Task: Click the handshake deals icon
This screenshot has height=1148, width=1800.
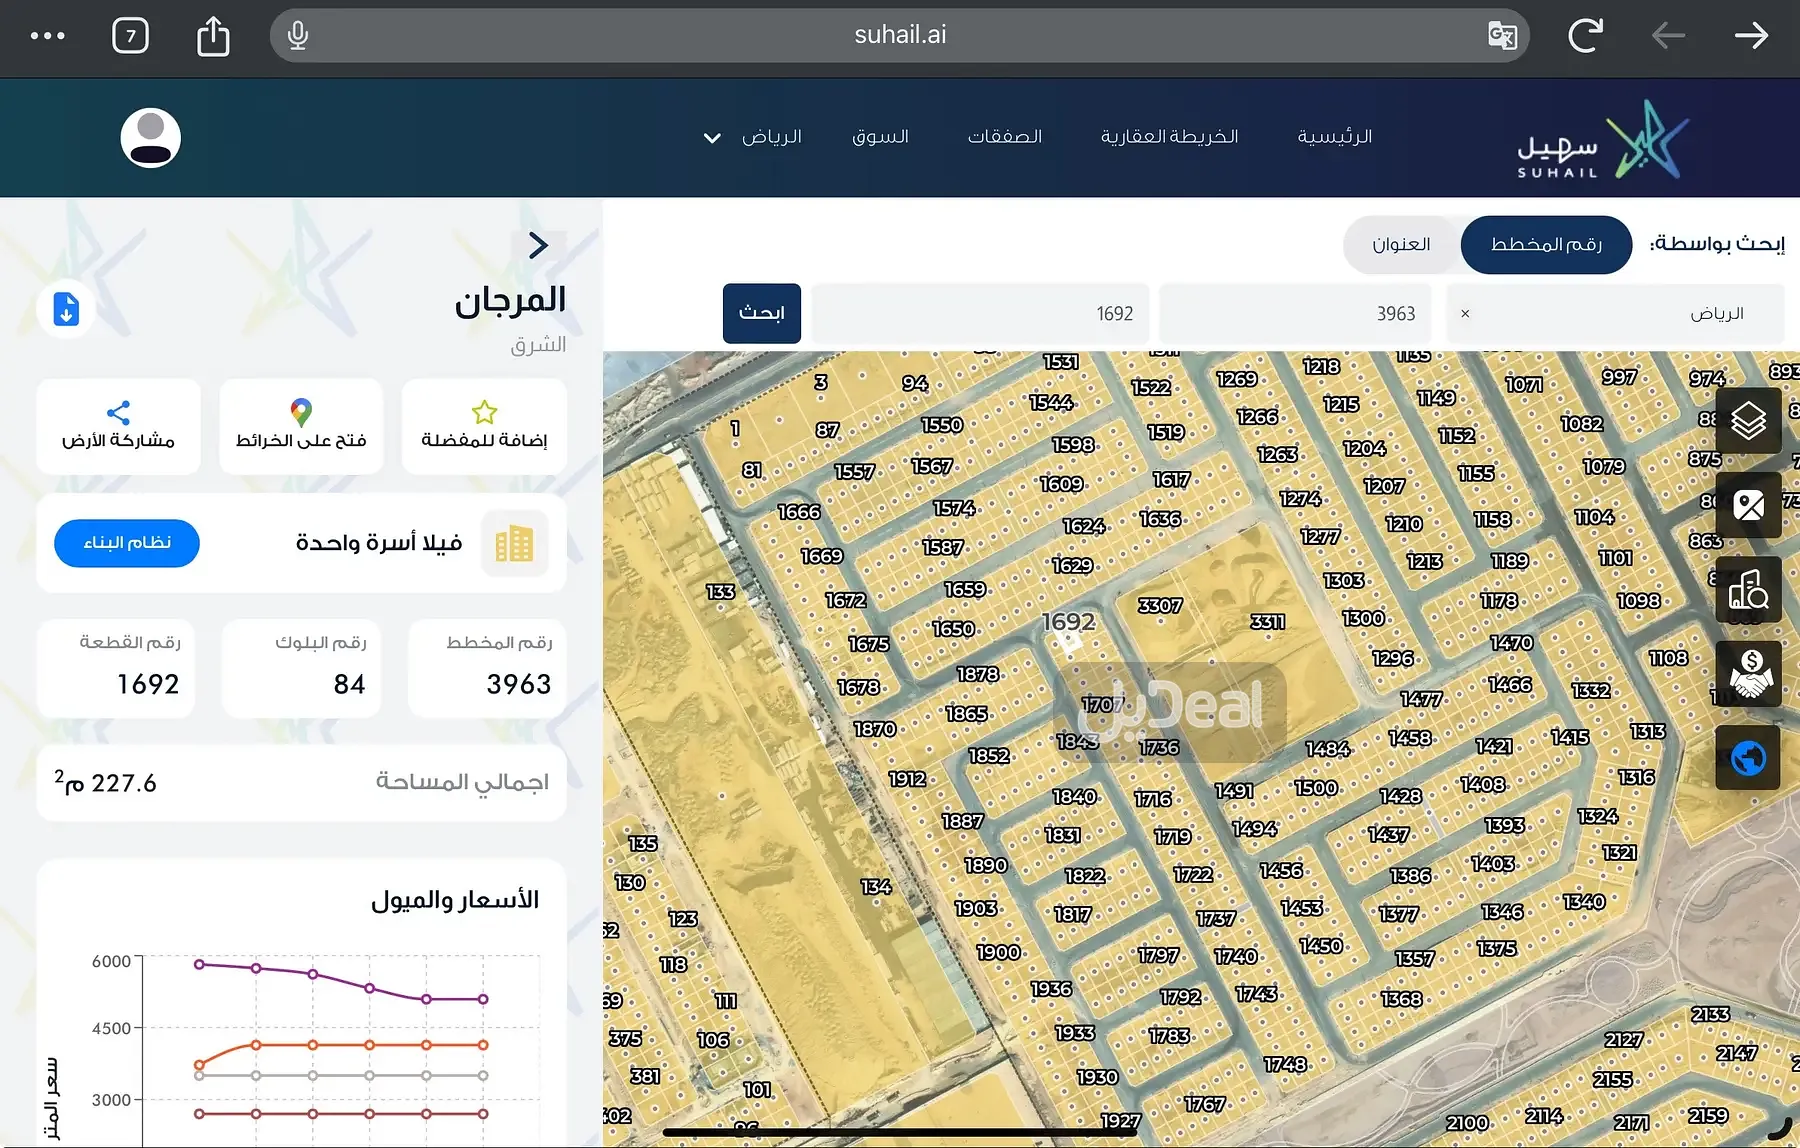Action: point(1747,674)
